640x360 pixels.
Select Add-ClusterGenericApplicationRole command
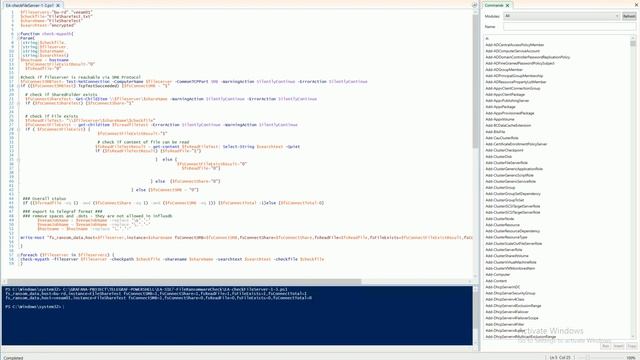[514, 169]
